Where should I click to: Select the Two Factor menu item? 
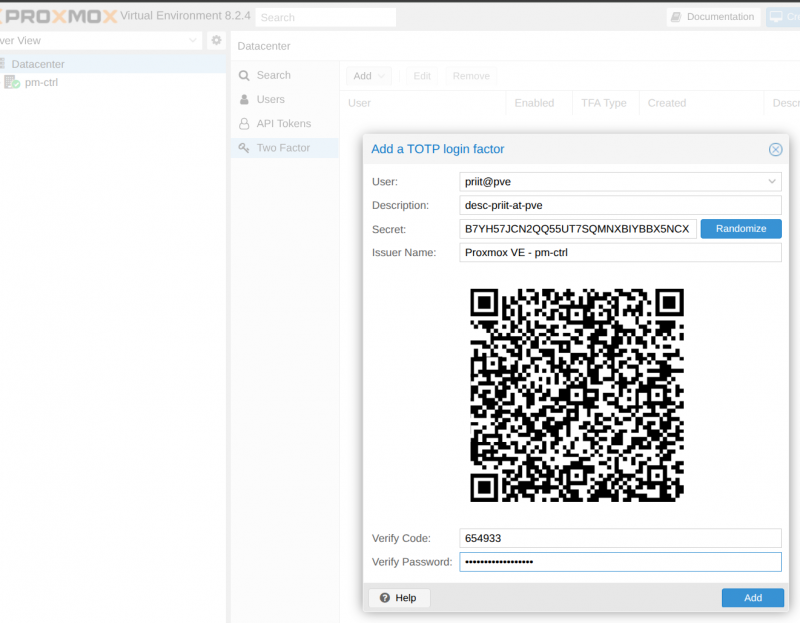(x=285, y=148)
